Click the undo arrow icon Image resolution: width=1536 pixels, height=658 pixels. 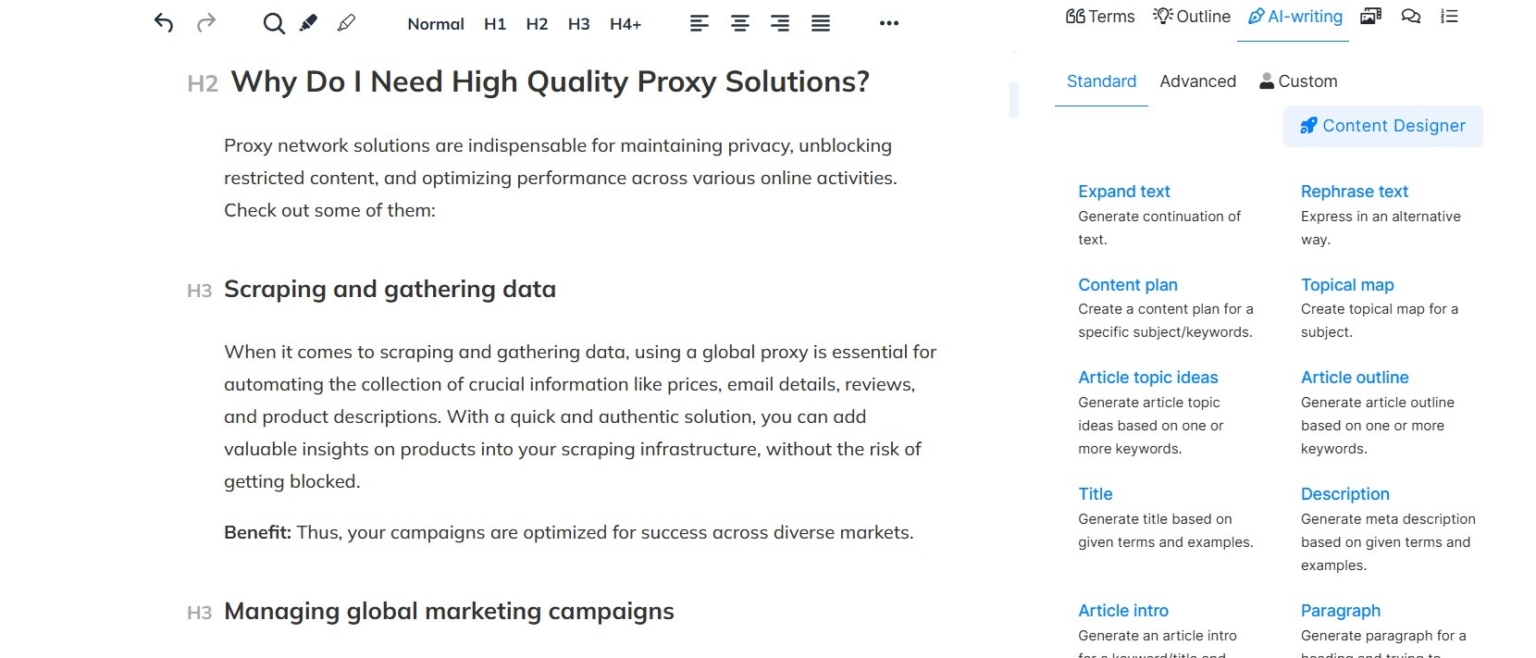[x=164, y=23]
